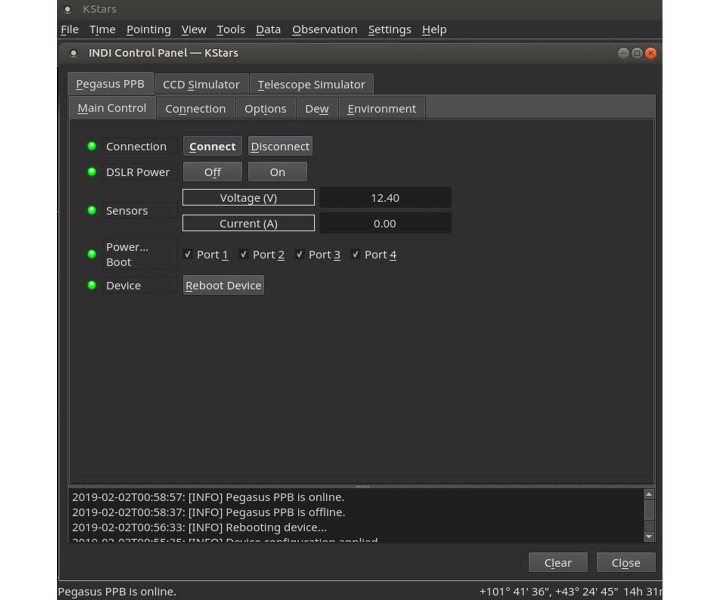The image size is (720, 600).
Task: Click the Disconnect button
Action: pyautogui.click(x=280, y=146)
